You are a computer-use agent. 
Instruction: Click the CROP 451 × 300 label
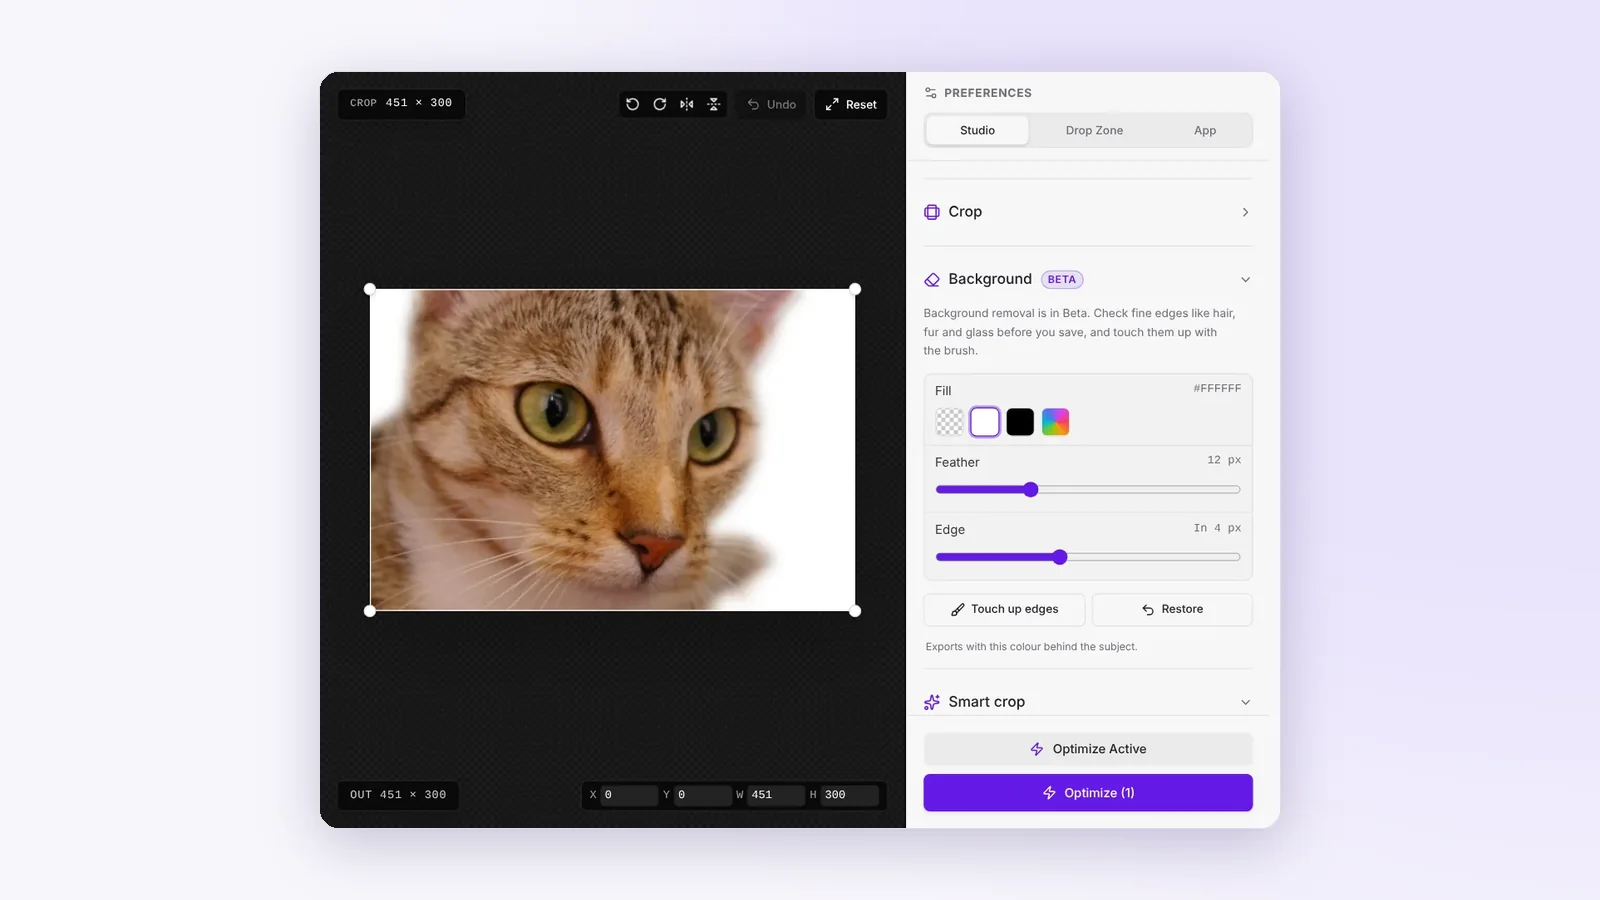pos(401,103)
